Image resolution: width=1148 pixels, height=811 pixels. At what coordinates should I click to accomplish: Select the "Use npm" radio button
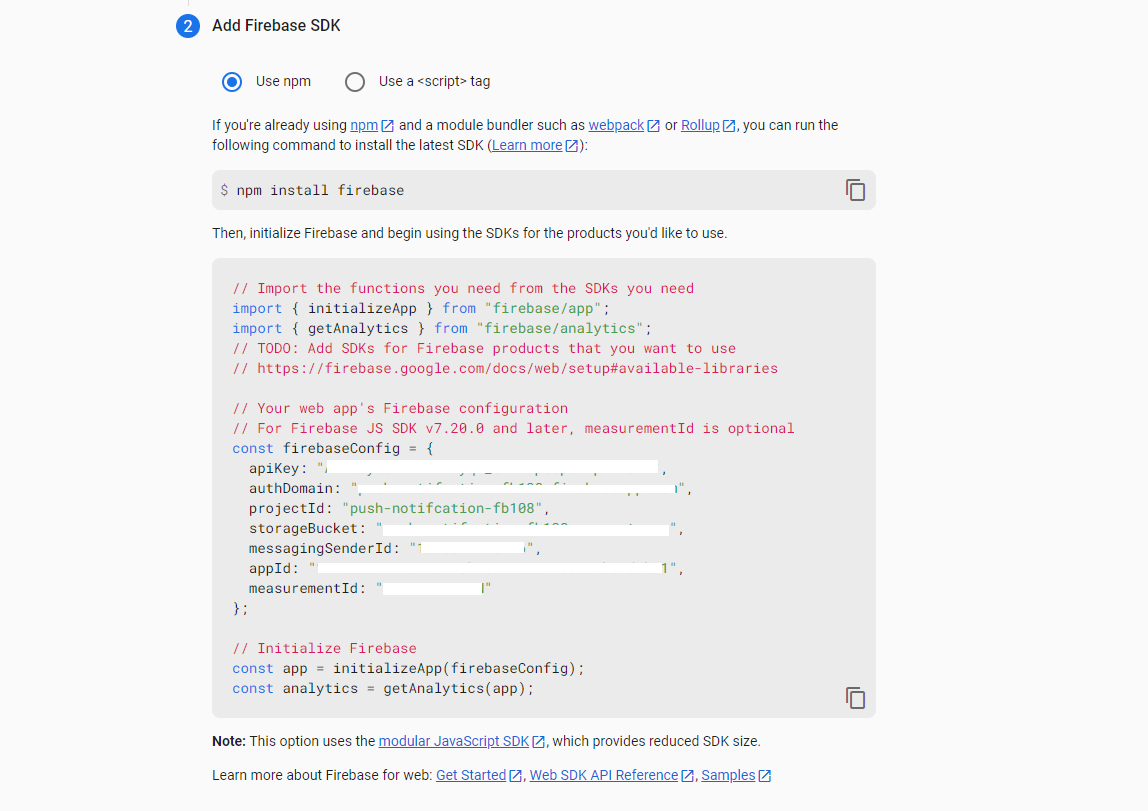pyautogui.click(x=232, y=82)
